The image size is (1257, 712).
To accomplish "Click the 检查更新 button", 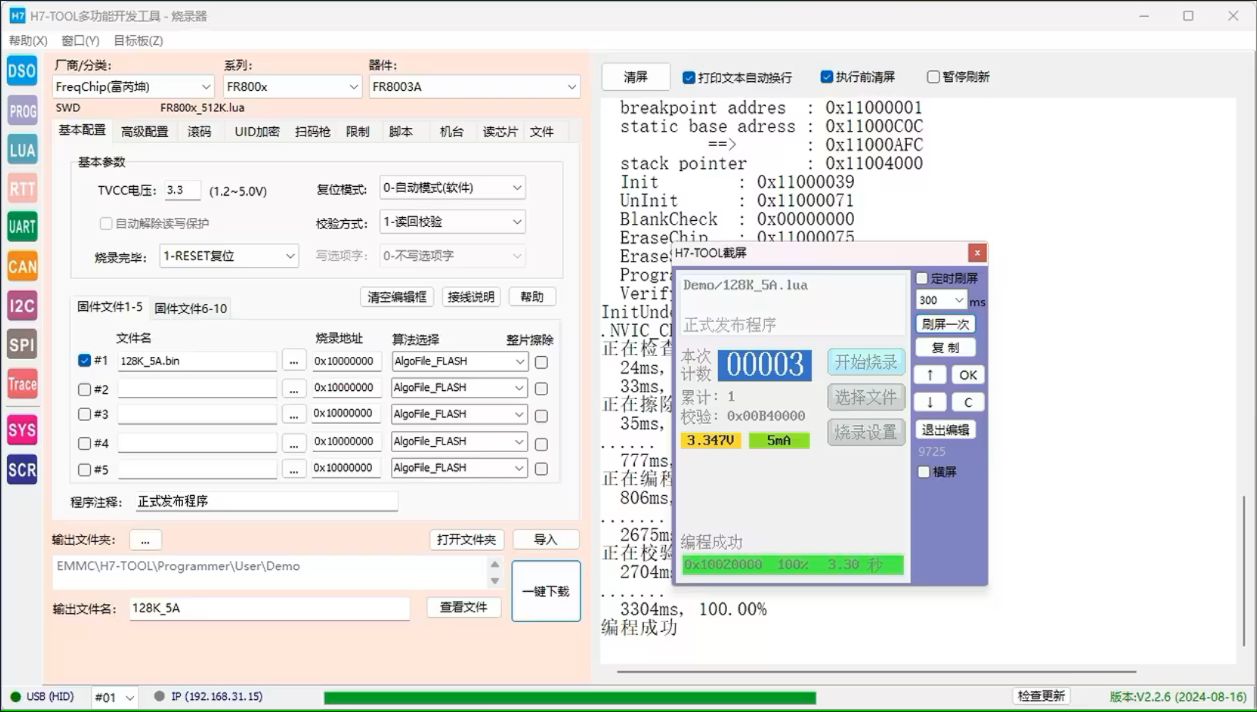I will 1041,696.
